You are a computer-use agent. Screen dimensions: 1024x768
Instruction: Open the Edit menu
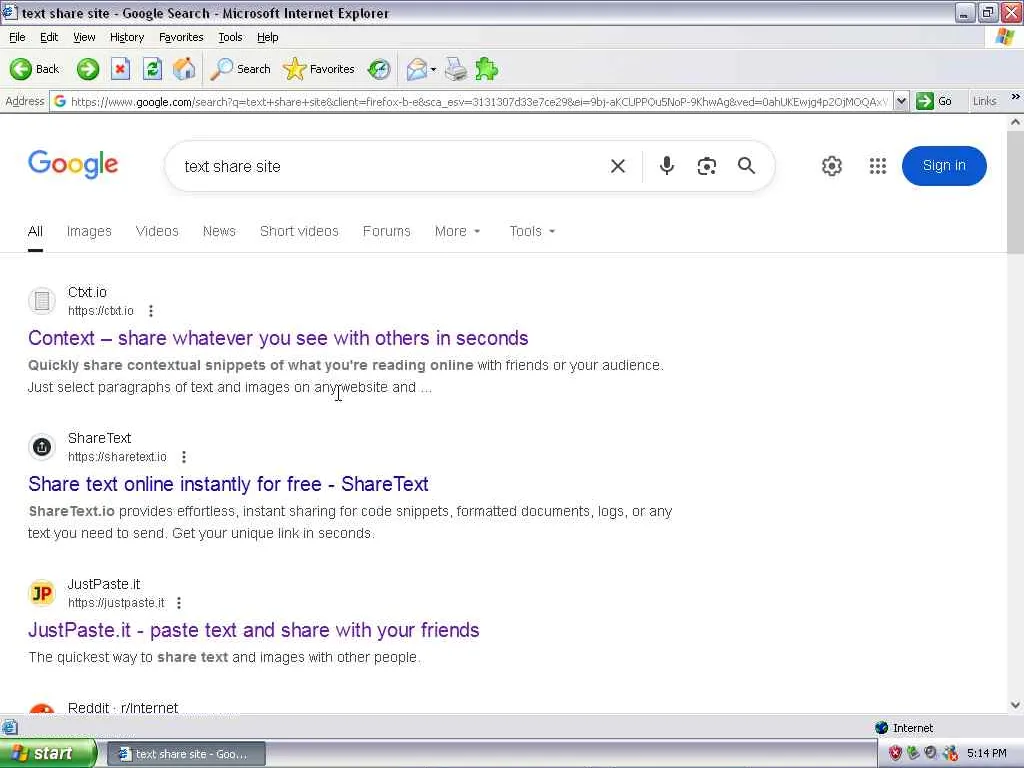point(49,37)
